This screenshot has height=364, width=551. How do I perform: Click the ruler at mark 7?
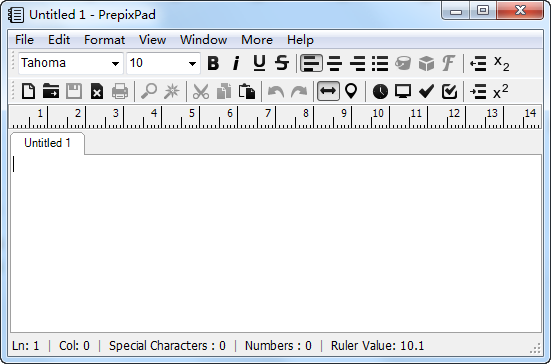[x=268, y=113]
